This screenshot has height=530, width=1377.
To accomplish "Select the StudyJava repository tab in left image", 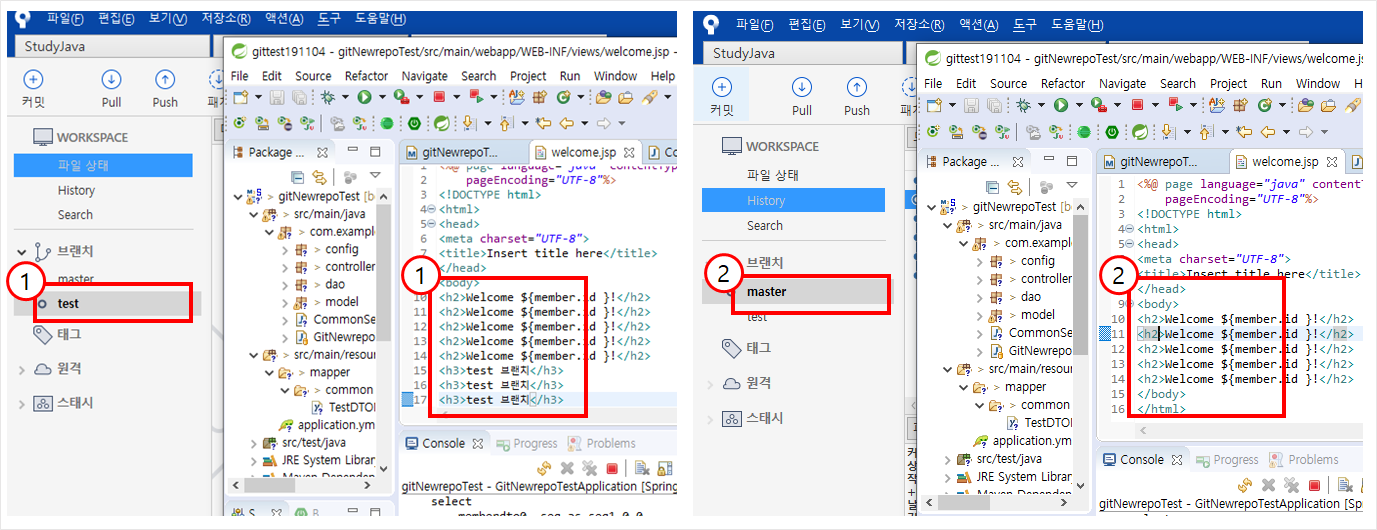I will [x=110, y=46].
